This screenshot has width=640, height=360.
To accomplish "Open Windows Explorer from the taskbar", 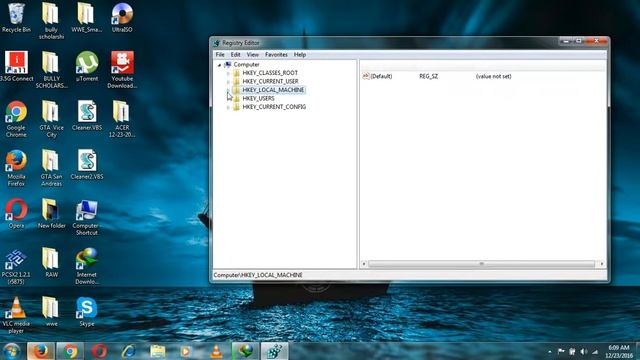I will (x=158, y=351).
